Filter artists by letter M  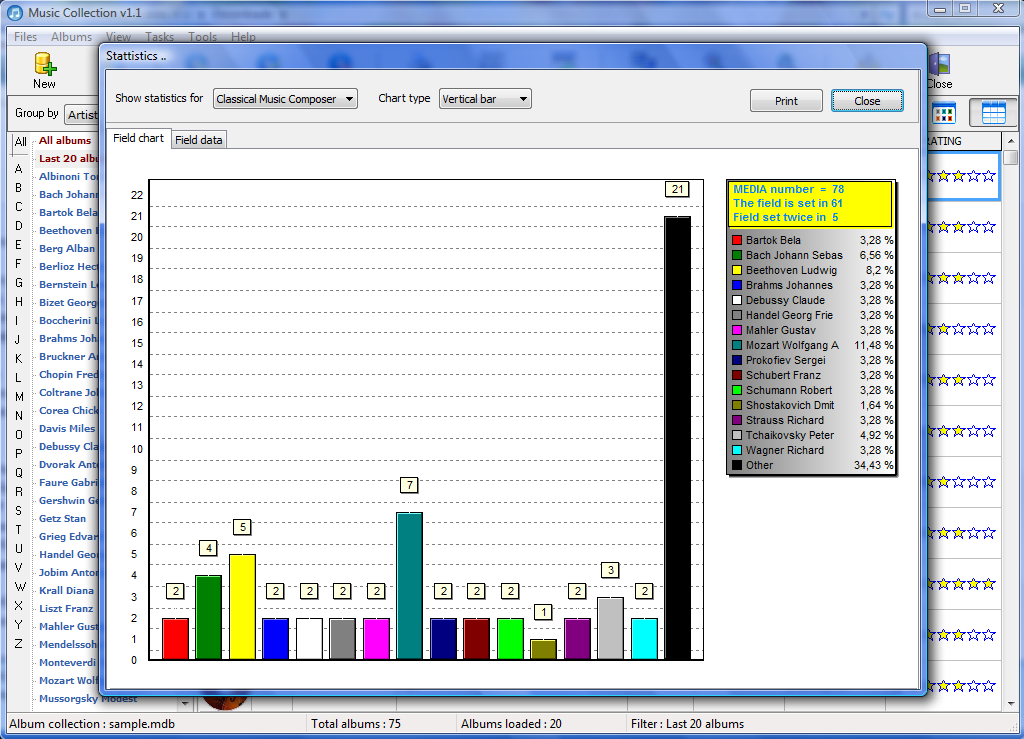[19, 397]
